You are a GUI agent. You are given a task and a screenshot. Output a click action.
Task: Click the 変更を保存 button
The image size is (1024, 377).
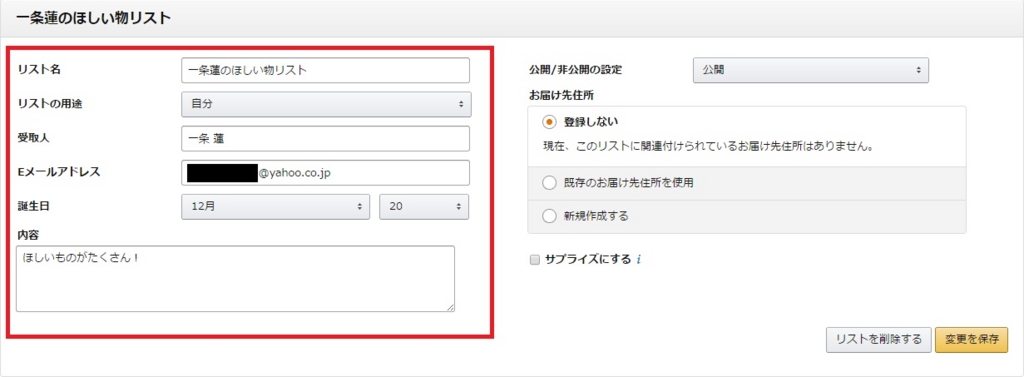pos(971,339)
